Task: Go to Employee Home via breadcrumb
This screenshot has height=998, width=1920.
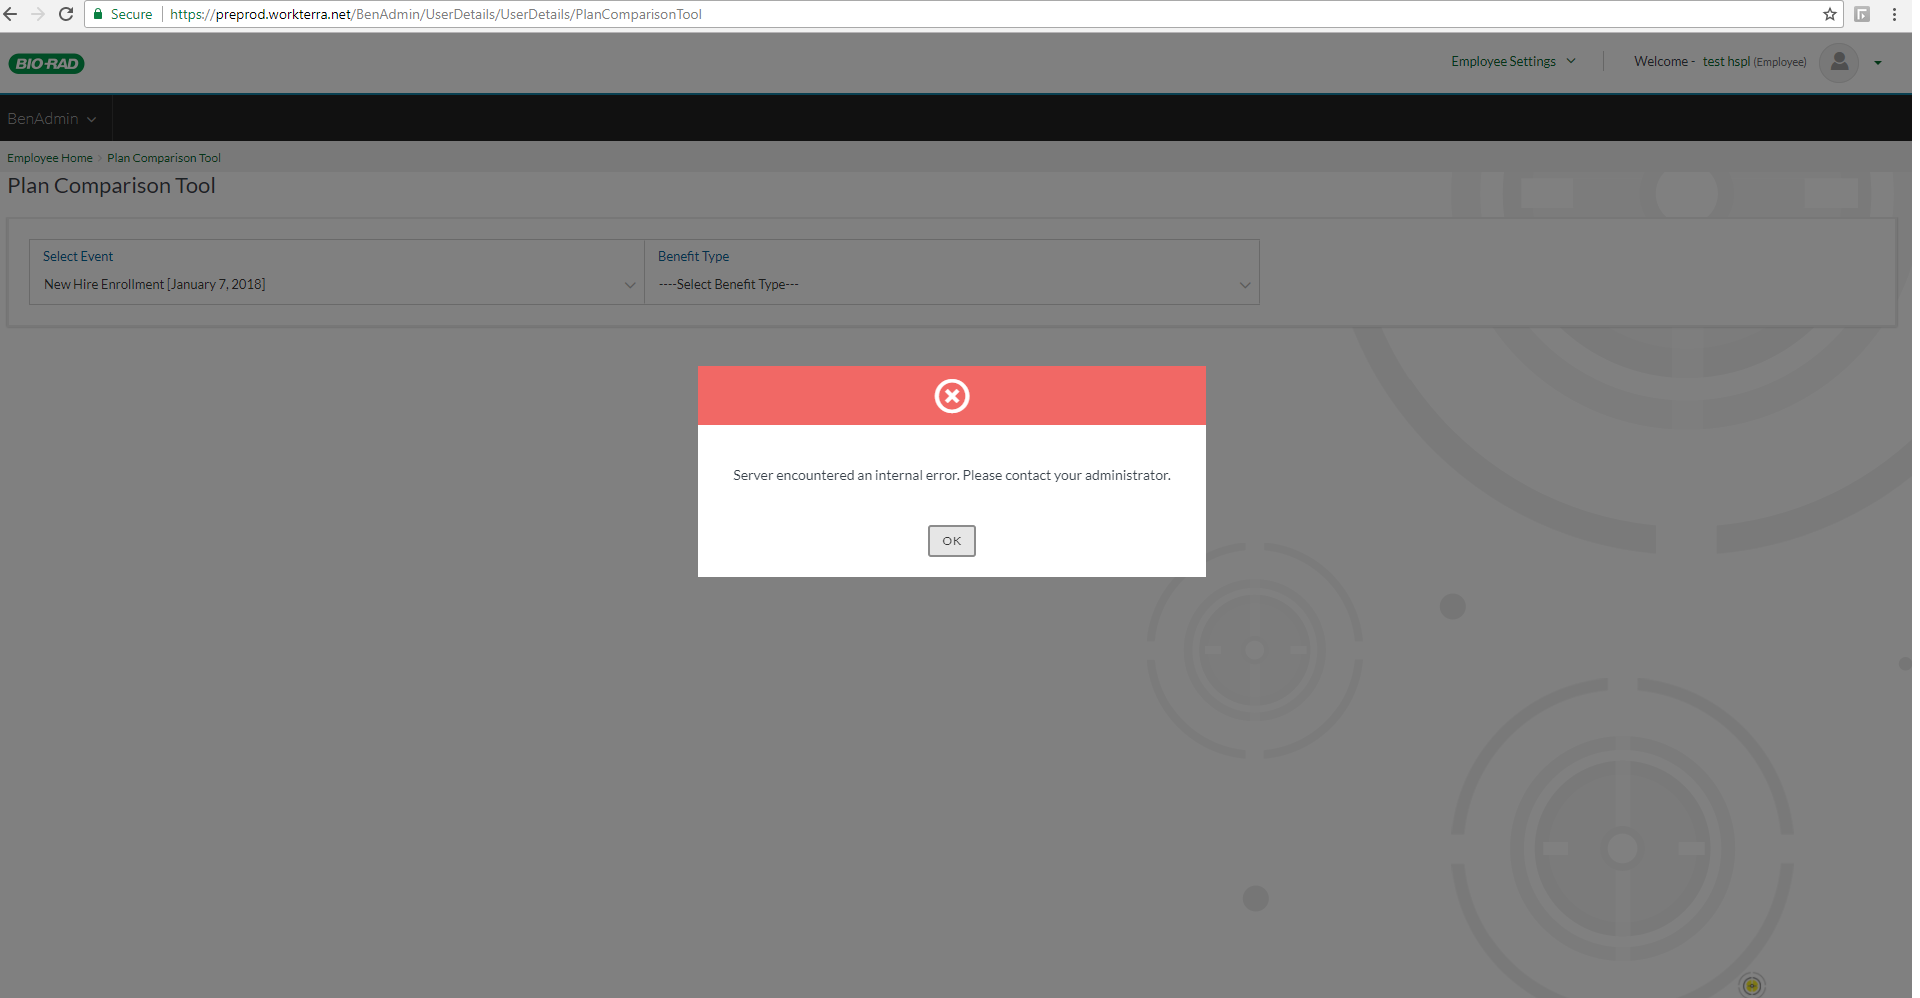Action: (x=49, y=157)
